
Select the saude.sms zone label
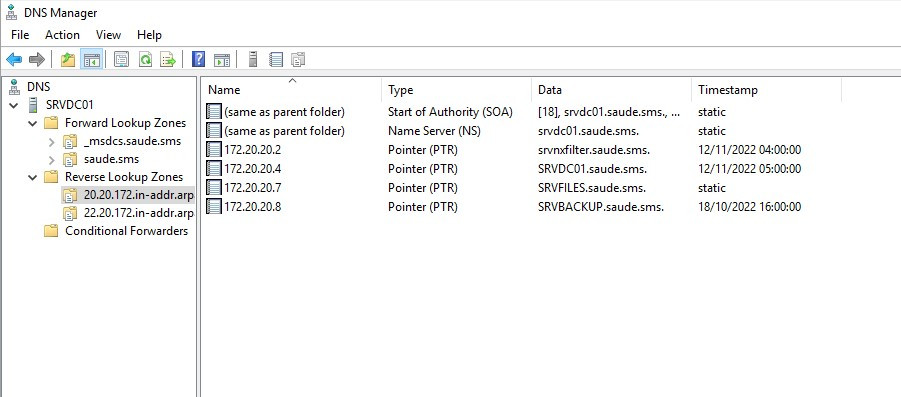tap(111, 159)
